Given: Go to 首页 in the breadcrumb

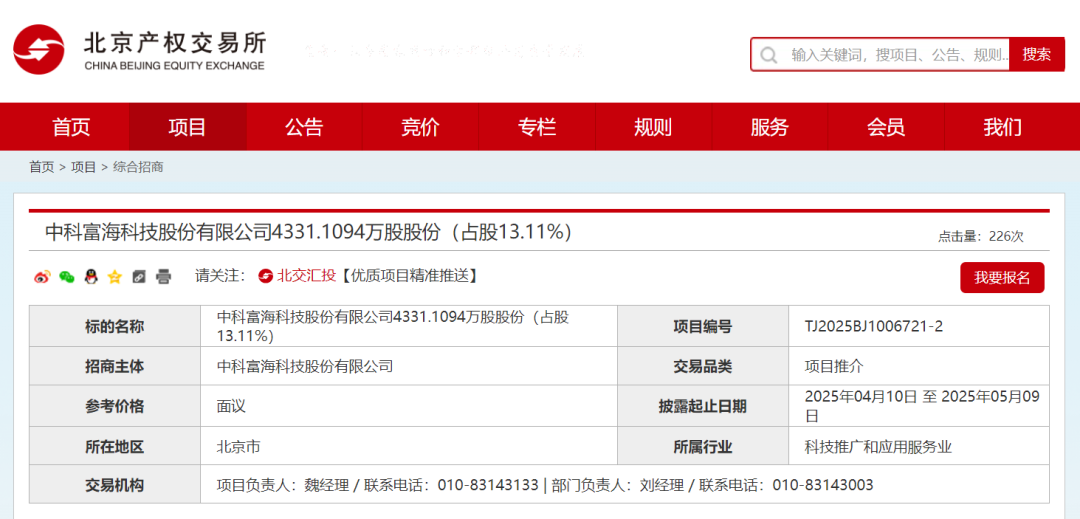Looking at the screenshot, I should point(41,167).
